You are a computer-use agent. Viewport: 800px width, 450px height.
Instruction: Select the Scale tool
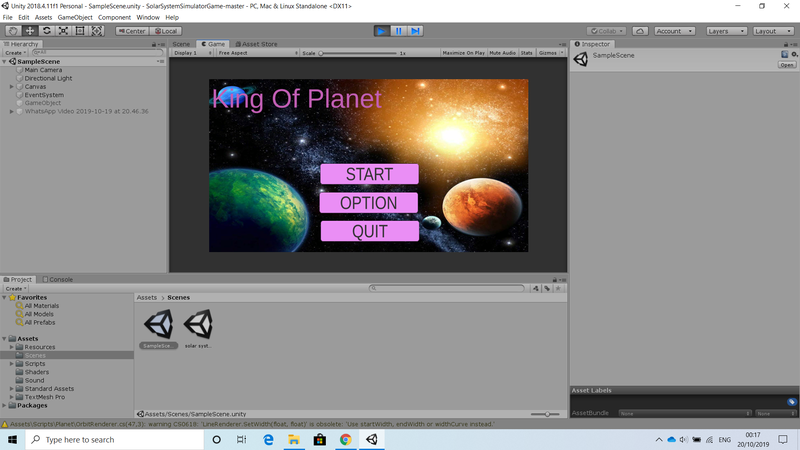point(63,31)
